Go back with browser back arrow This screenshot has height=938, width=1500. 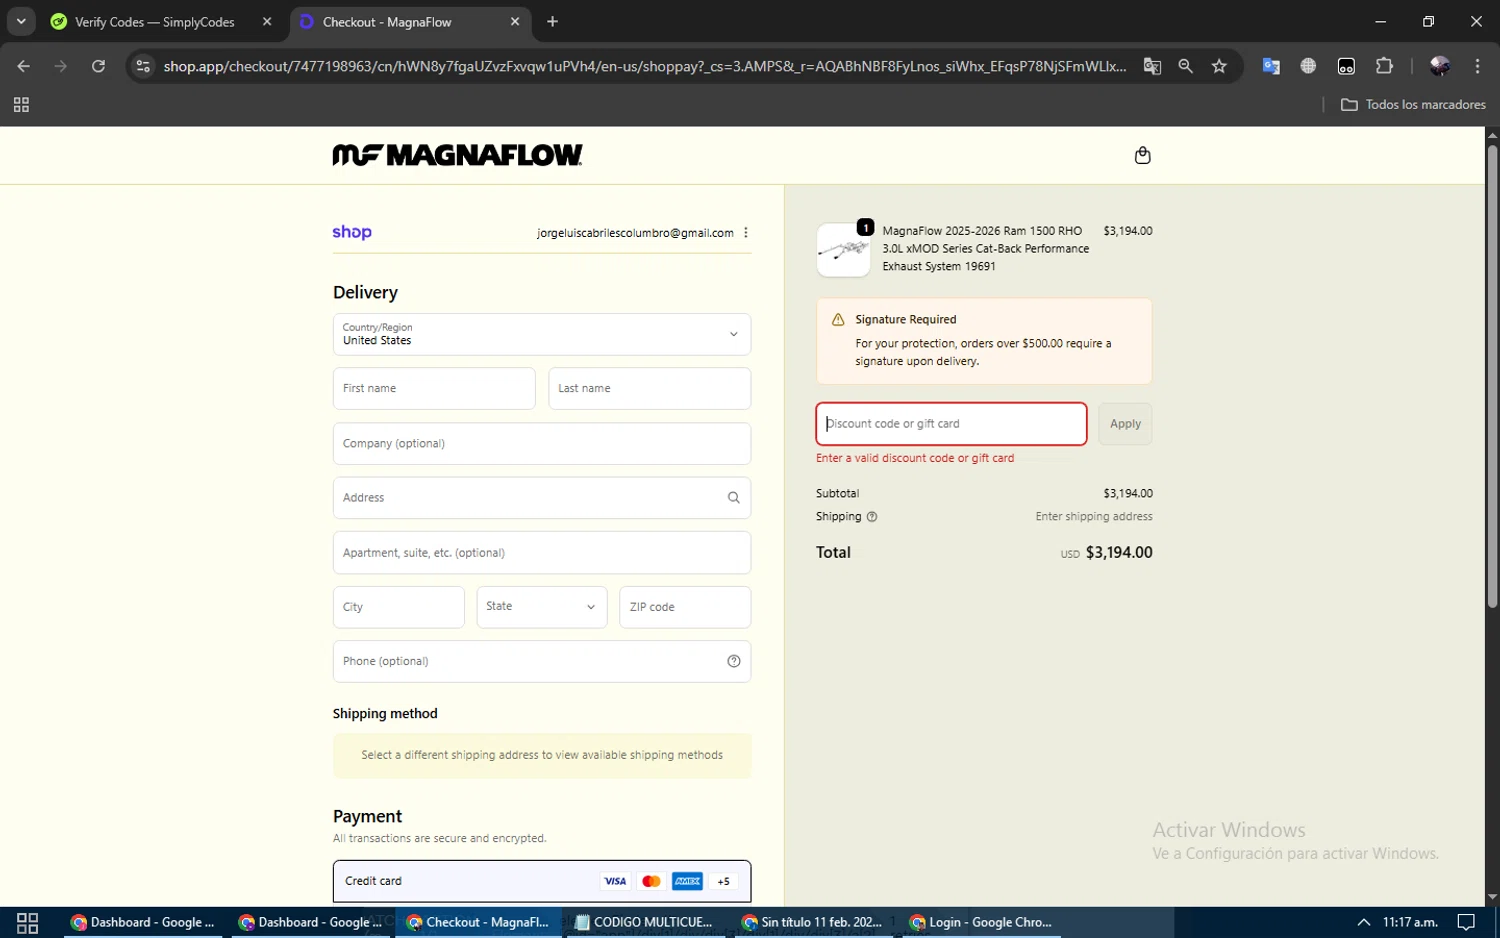point(23,66)
